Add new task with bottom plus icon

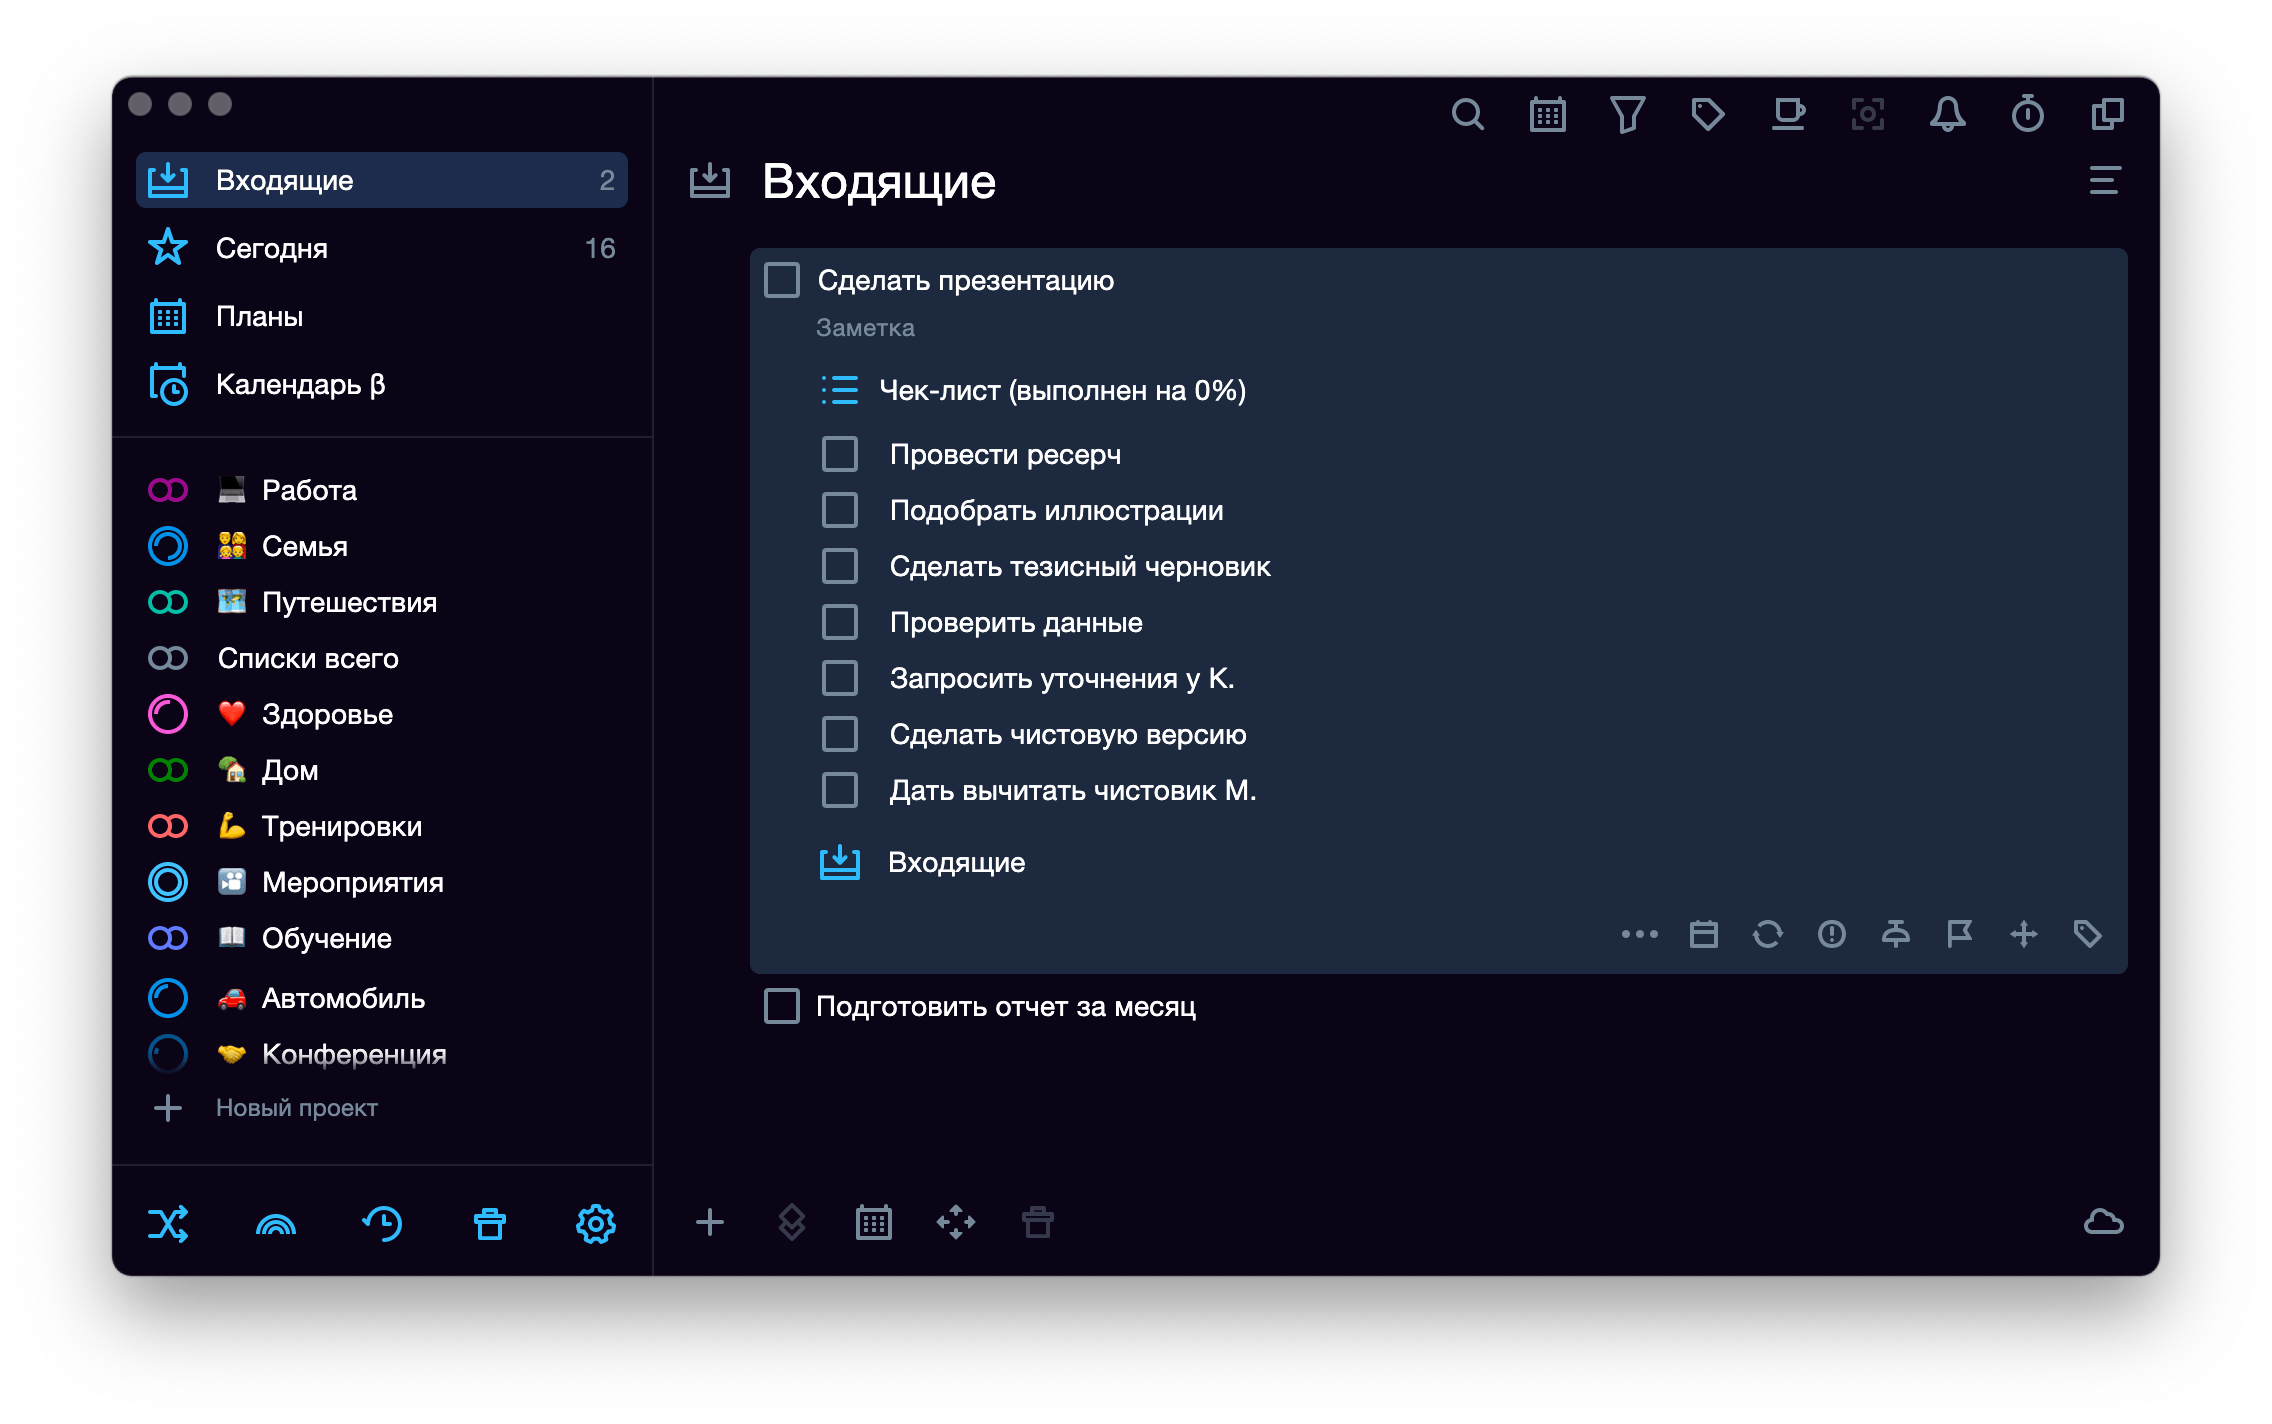(709, 1222)
